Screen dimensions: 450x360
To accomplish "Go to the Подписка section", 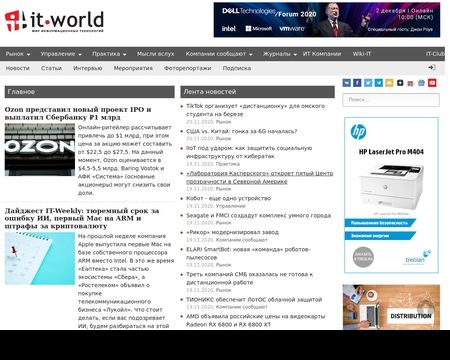I will point(237,68).
